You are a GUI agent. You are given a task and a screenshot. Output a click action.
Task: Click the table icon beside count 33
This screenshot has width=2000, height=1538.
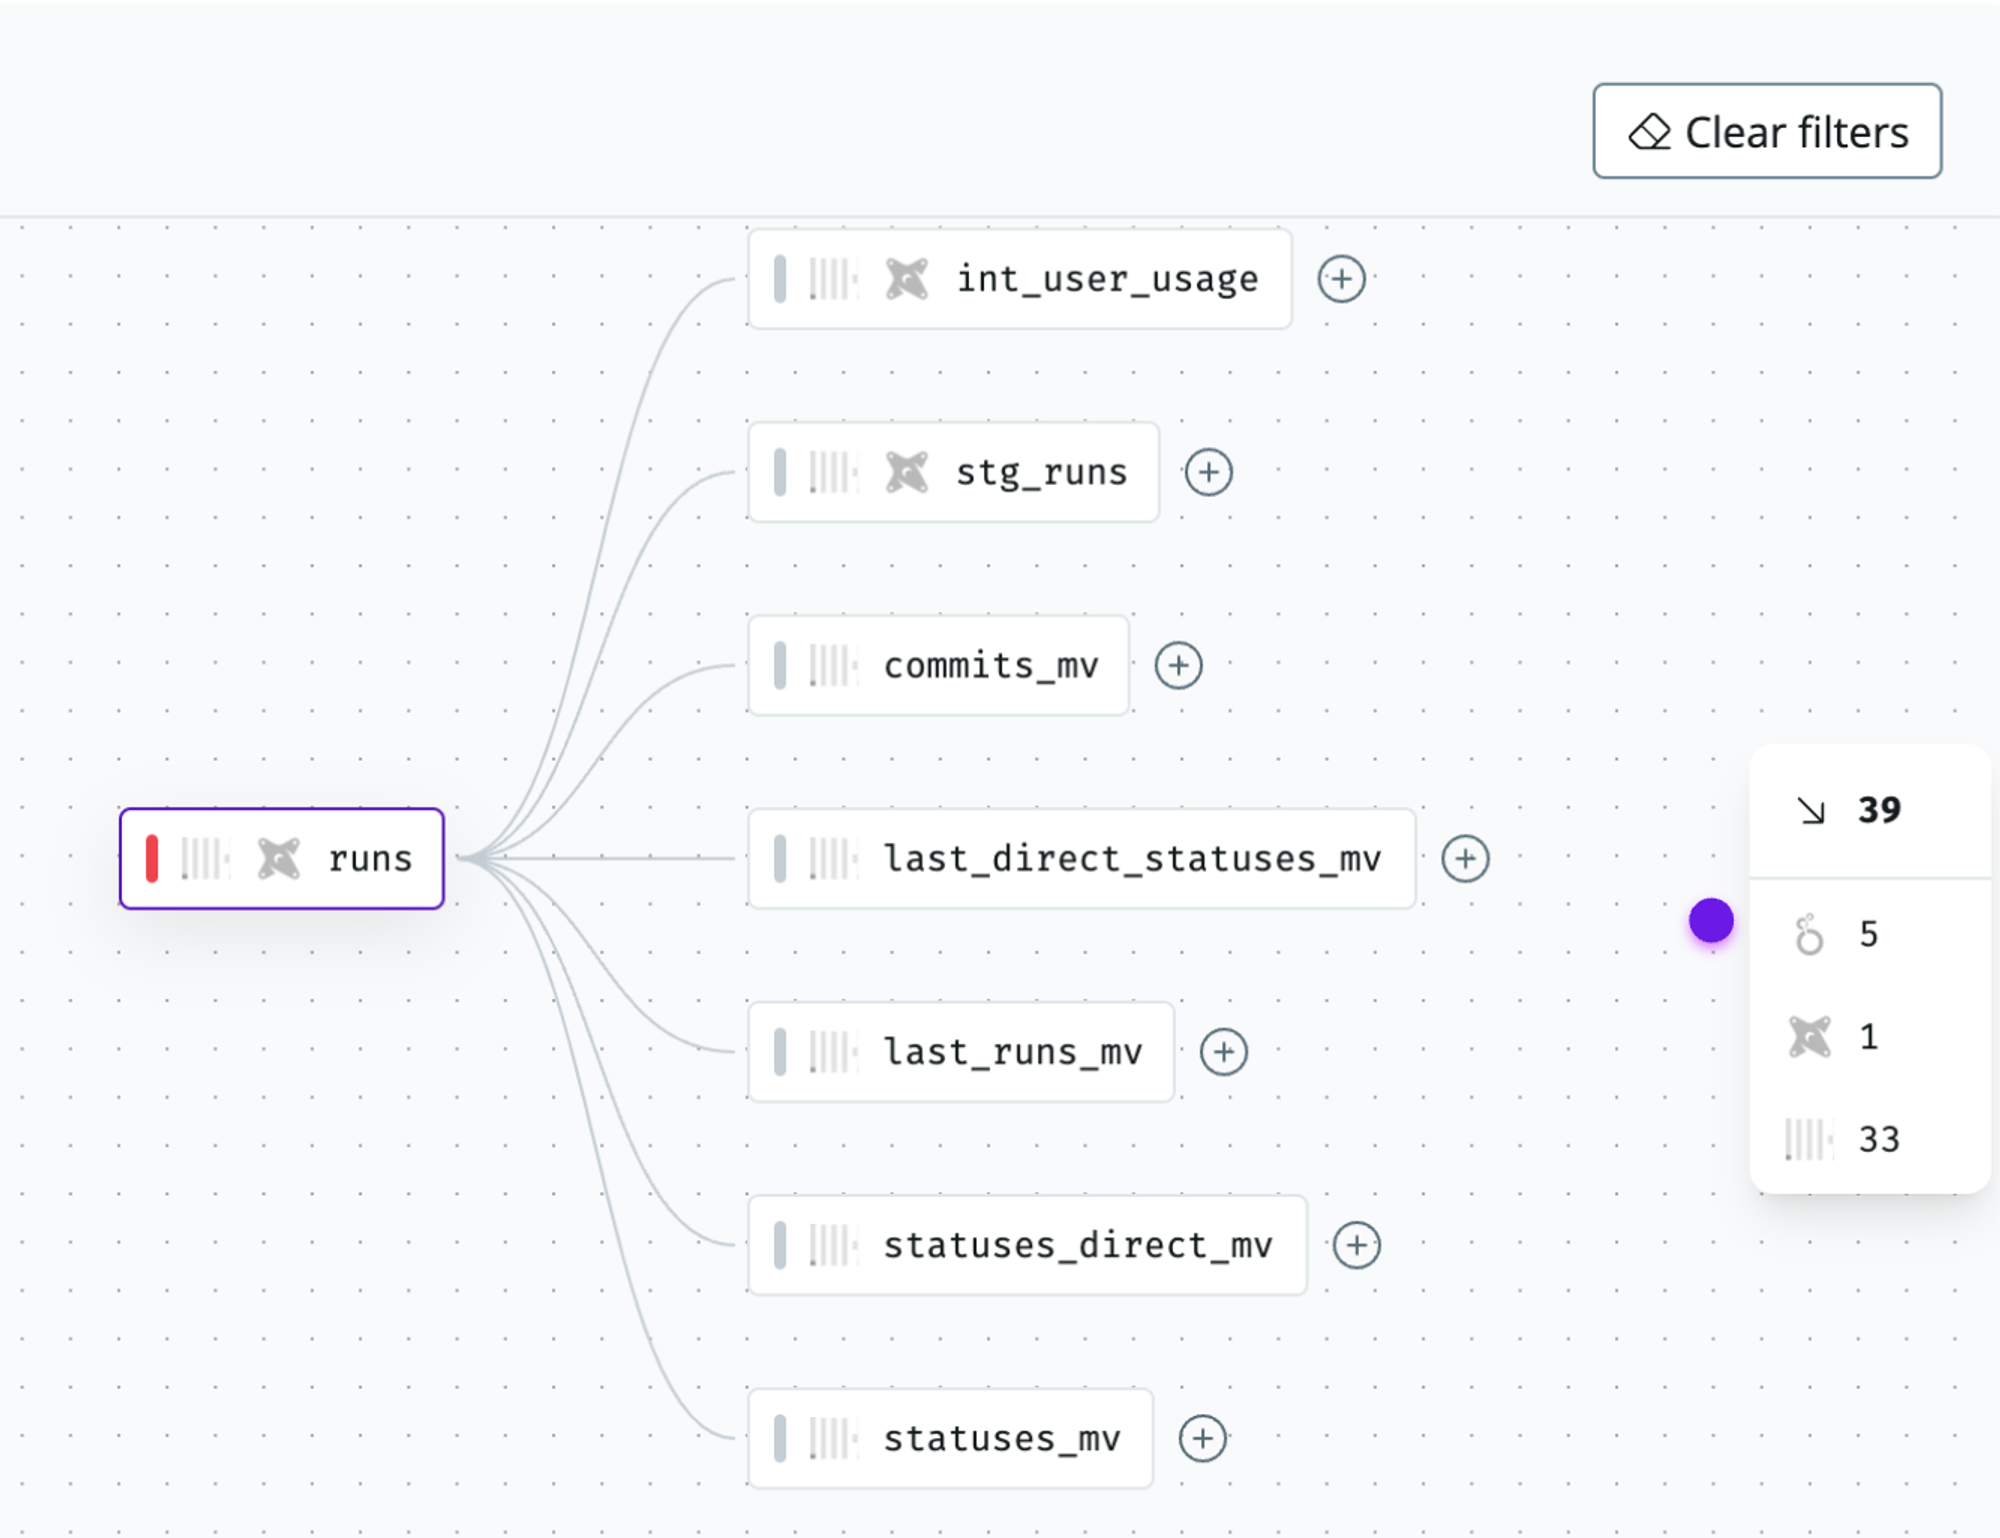click(1808, 1140)
